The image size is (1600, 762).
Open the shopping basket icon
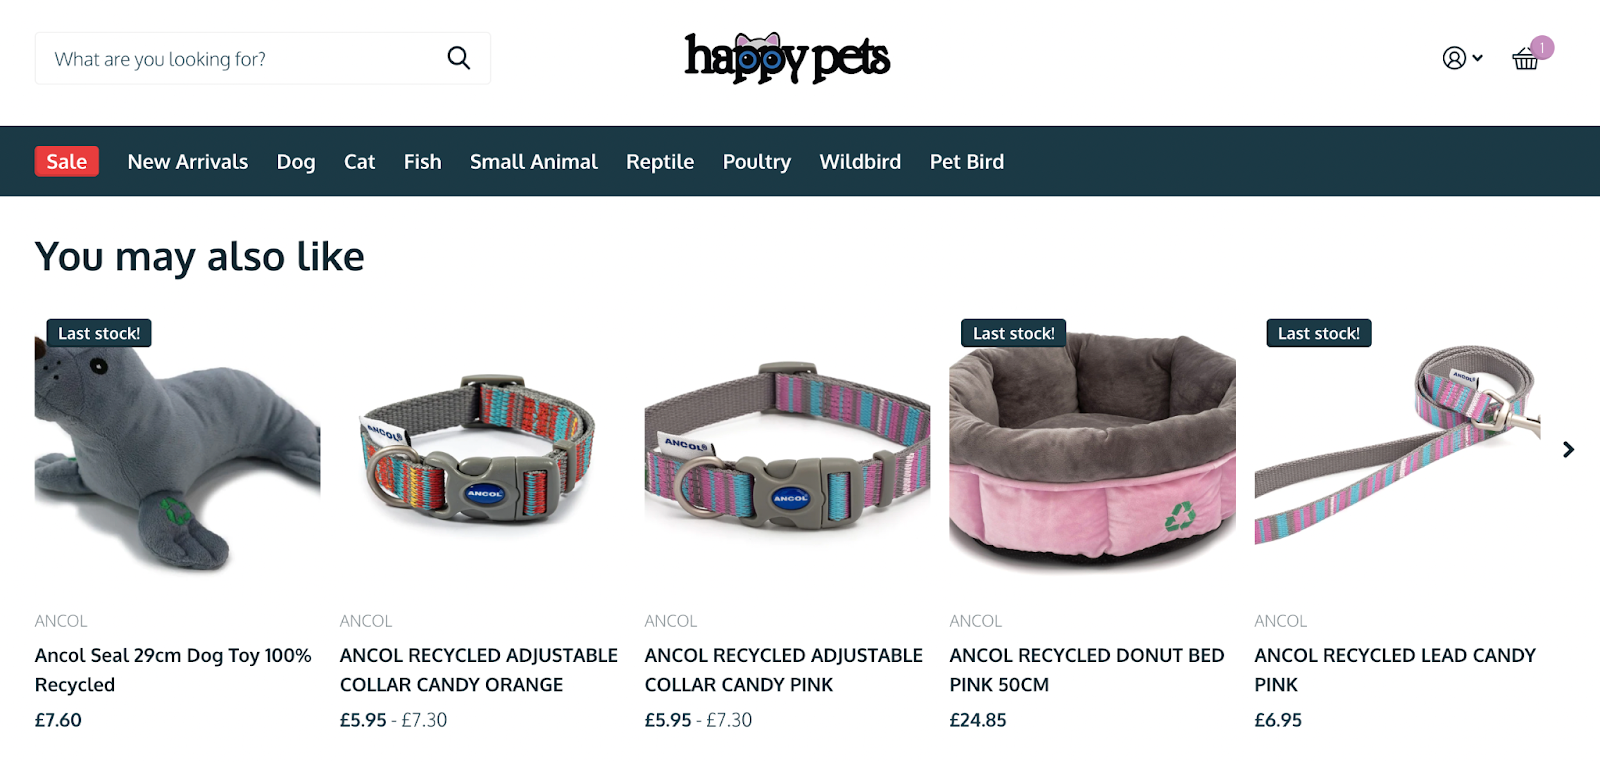coord(1525,59)
